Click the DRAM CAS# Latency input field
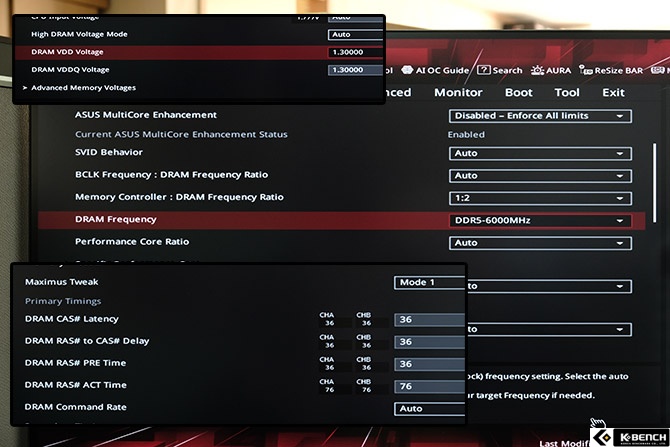Screen dimensions: 670x447 tap(429, 320)
